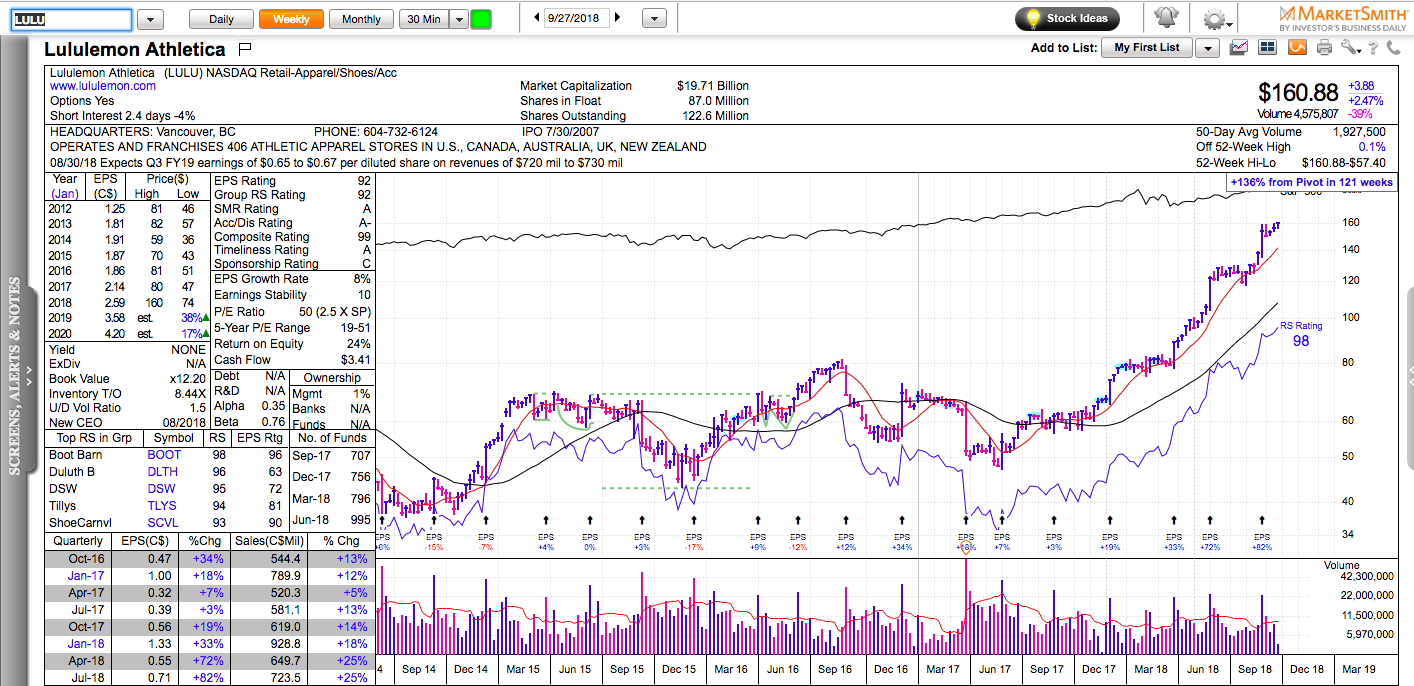Click the P/E Ratio row

pos(293,312)
